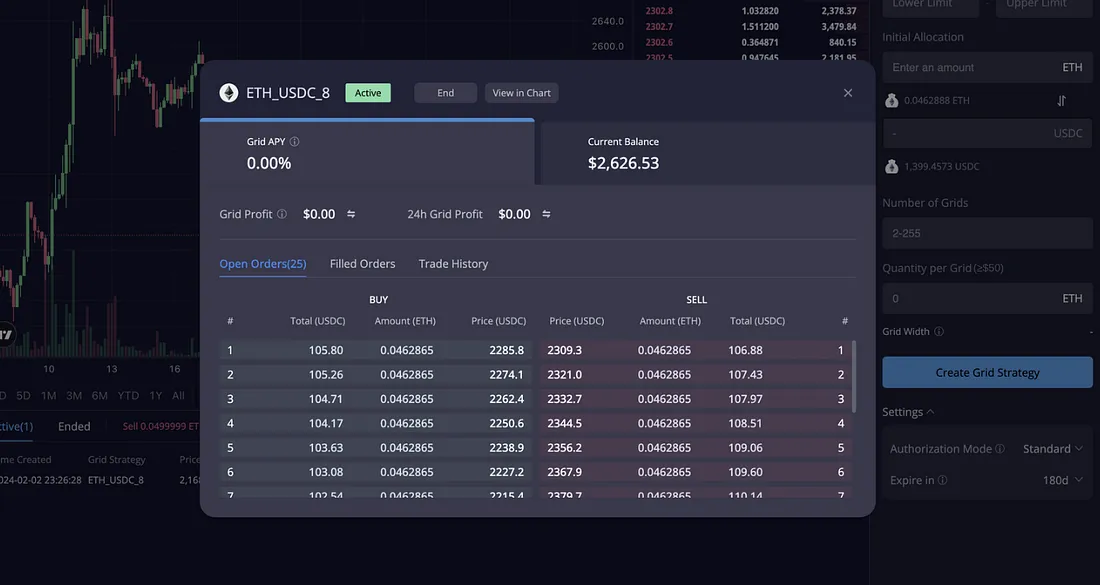Open the Trade History tab
Screen dimensions: 1100x585
click(x=453, y=264)
